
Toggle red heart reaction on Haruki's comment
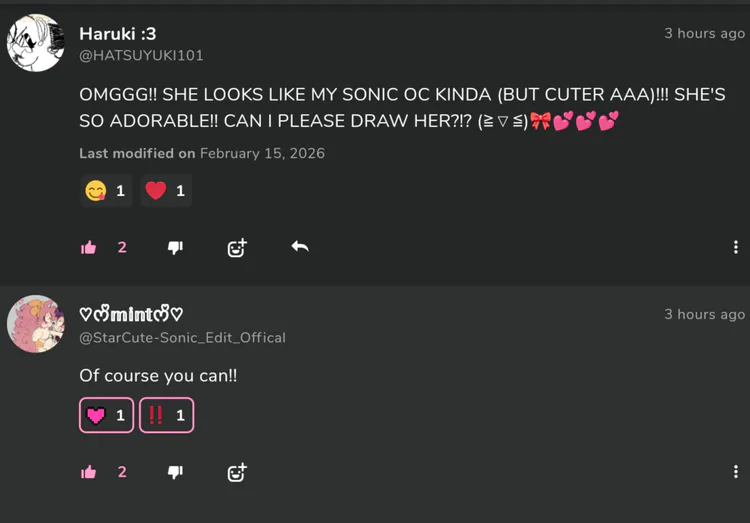(x=165, y=190)
